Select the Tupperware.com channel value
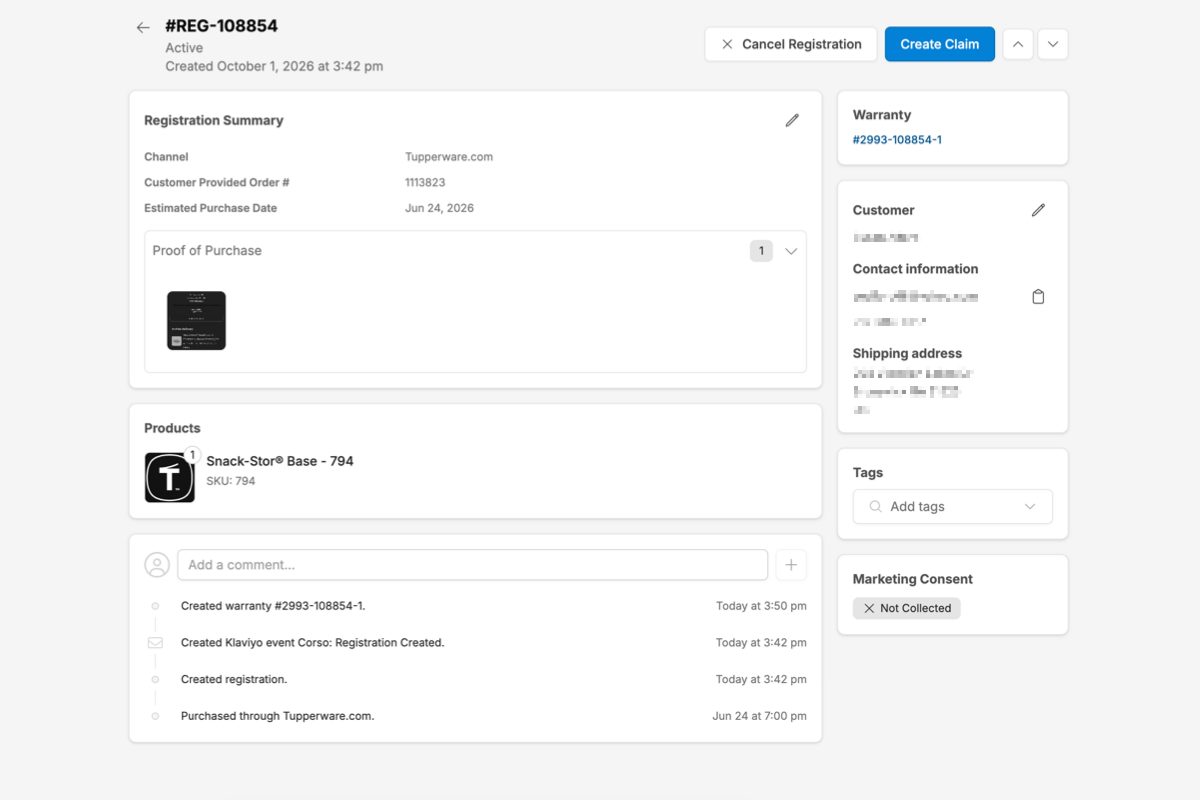 click(x=449, y=157)
